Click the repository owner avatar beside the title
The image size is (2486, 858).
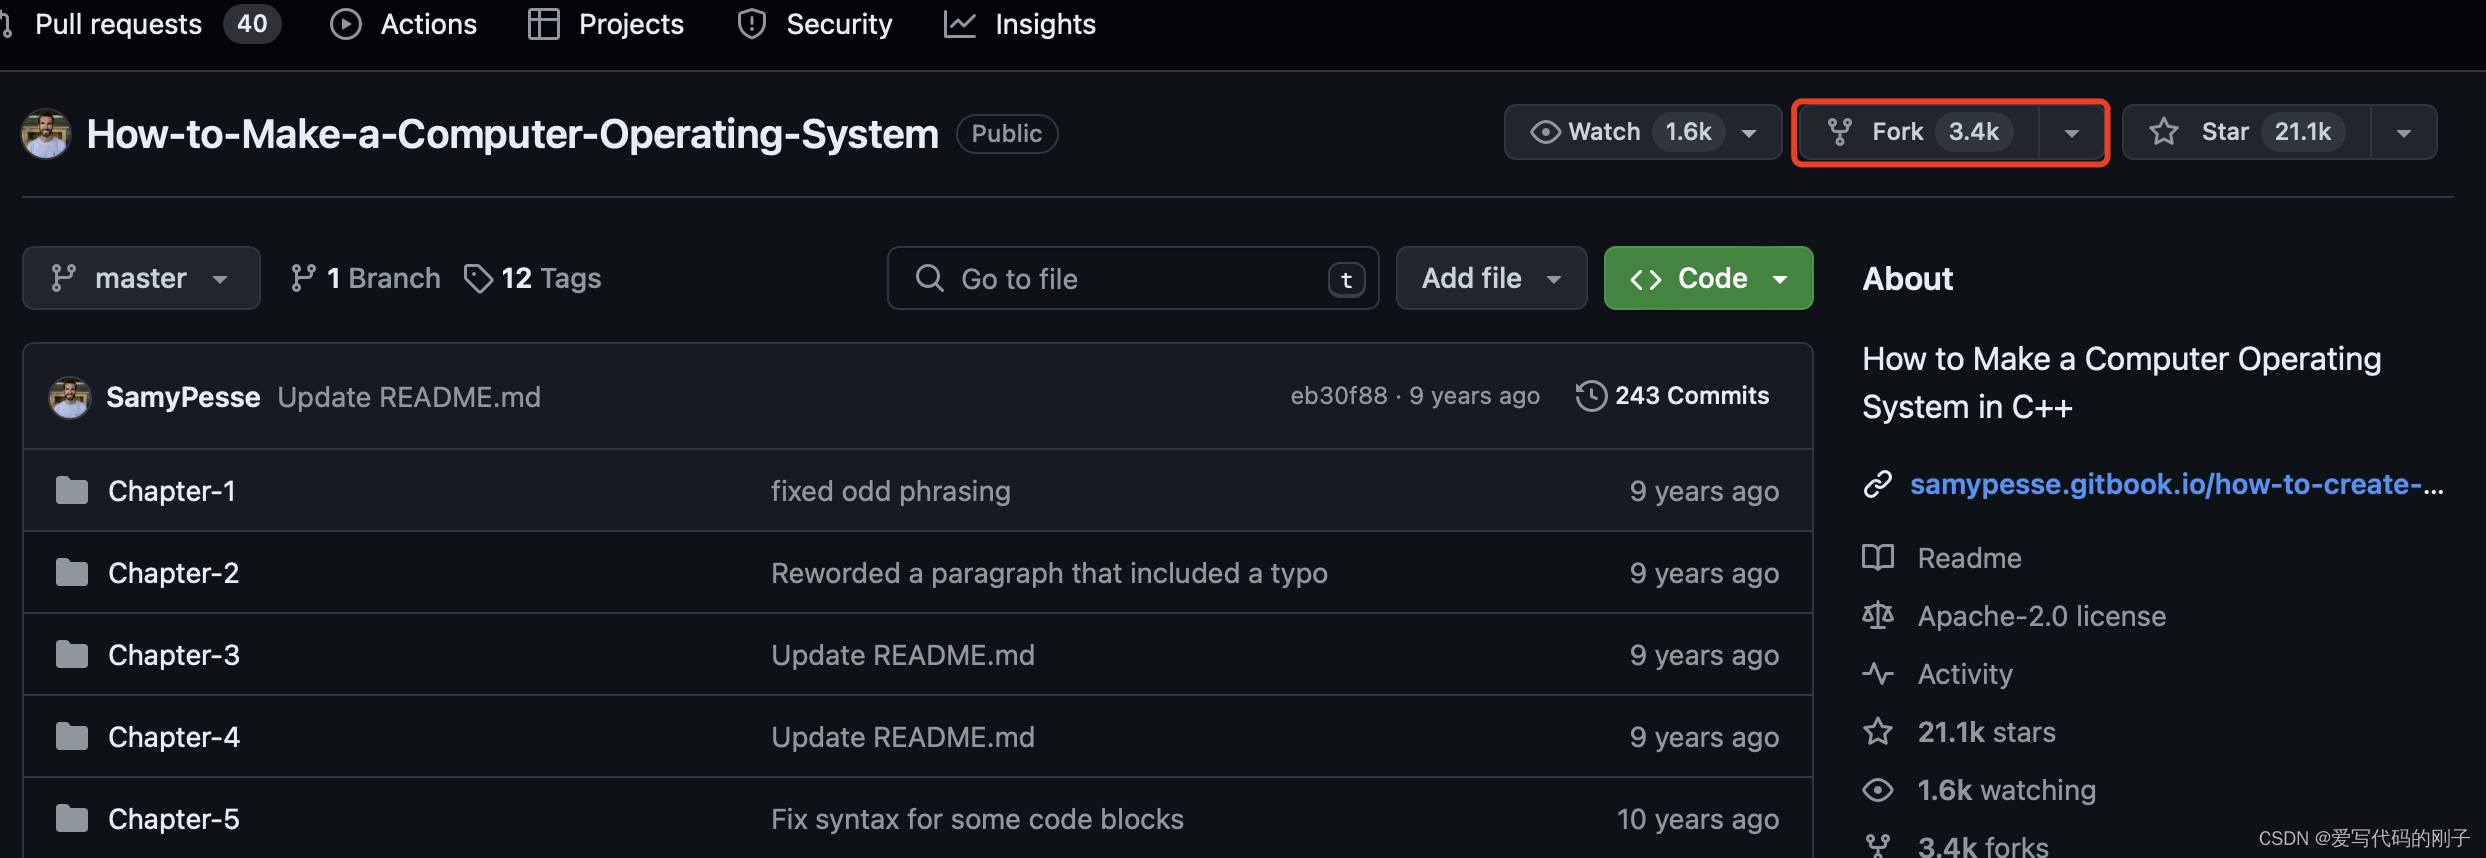pyautogui.click(x=46, y=134)
